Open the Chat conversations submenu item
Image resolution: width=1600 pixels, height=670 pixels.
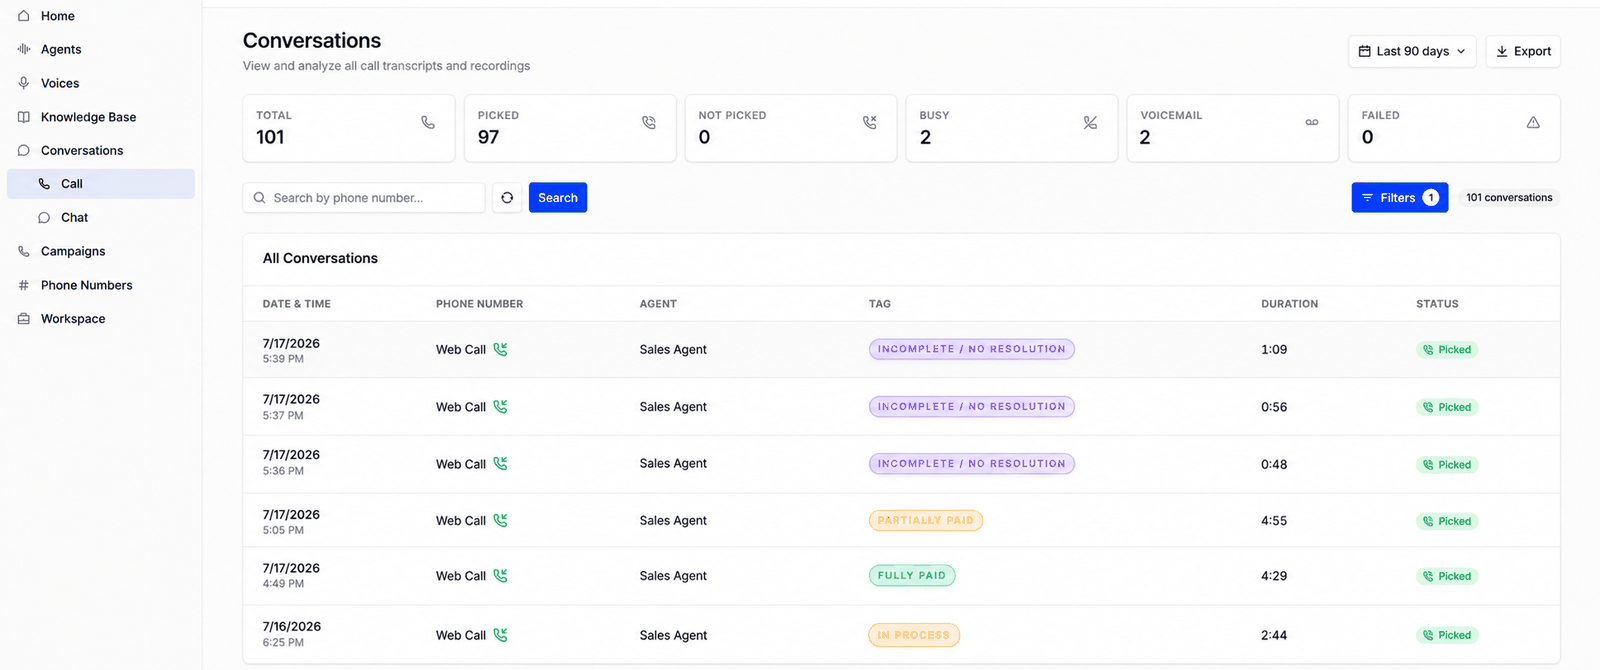coord(101,217)
